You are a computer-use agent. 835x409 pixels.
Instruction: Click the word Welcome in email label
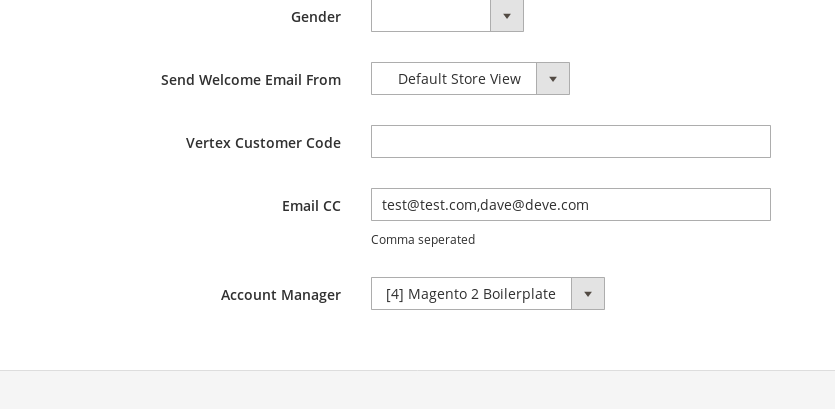pyautogui.click(x=239, y=80)
